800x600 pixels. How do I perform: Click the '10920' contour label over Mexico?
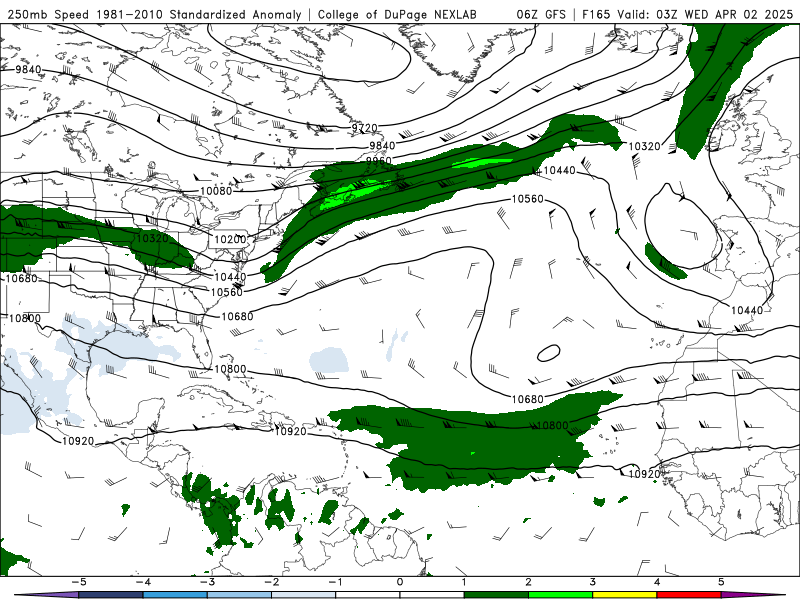pos(78,441)
